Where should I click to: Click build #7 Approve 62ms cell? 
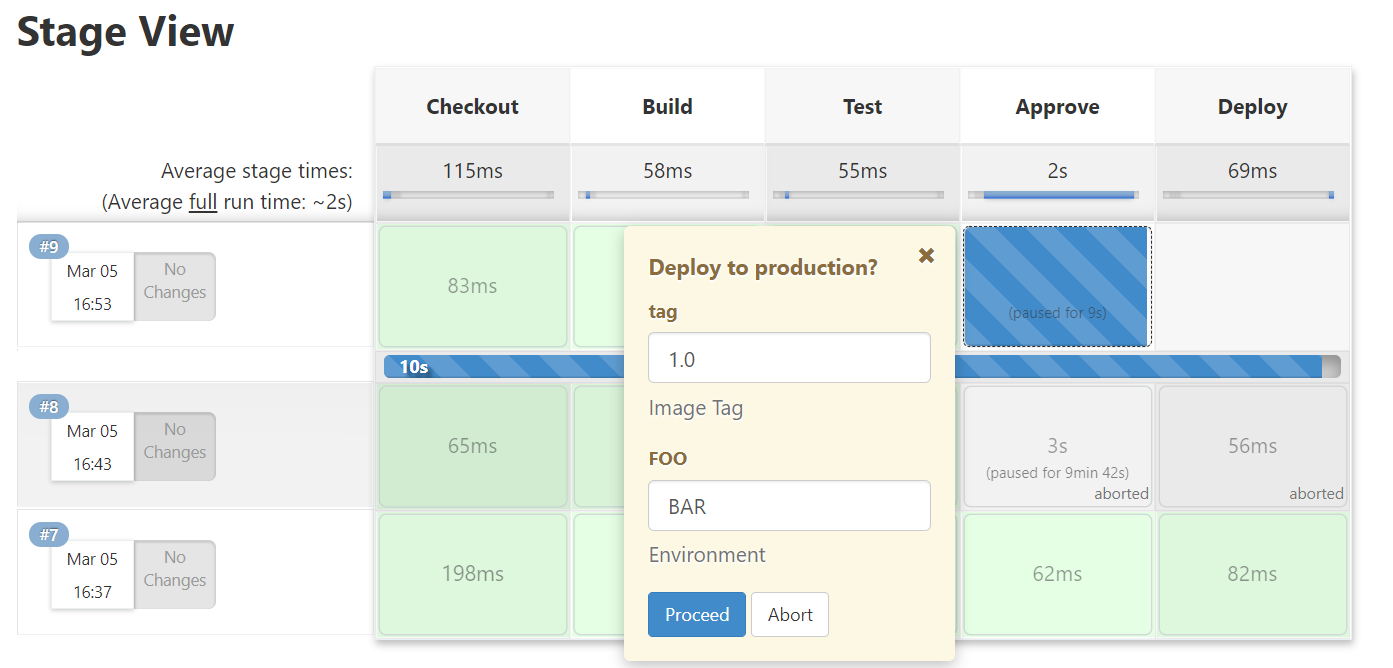(1057, 574)
